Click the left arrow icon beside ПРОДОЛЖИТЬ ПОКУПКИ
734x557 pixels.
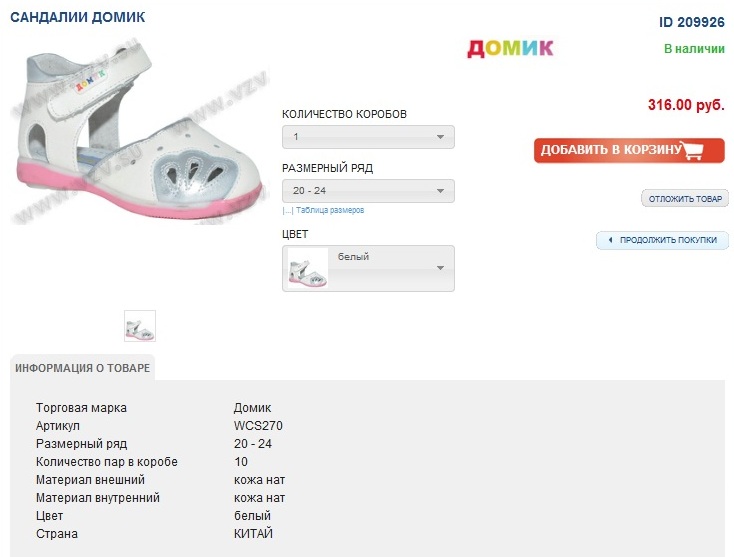pos(608,240)
